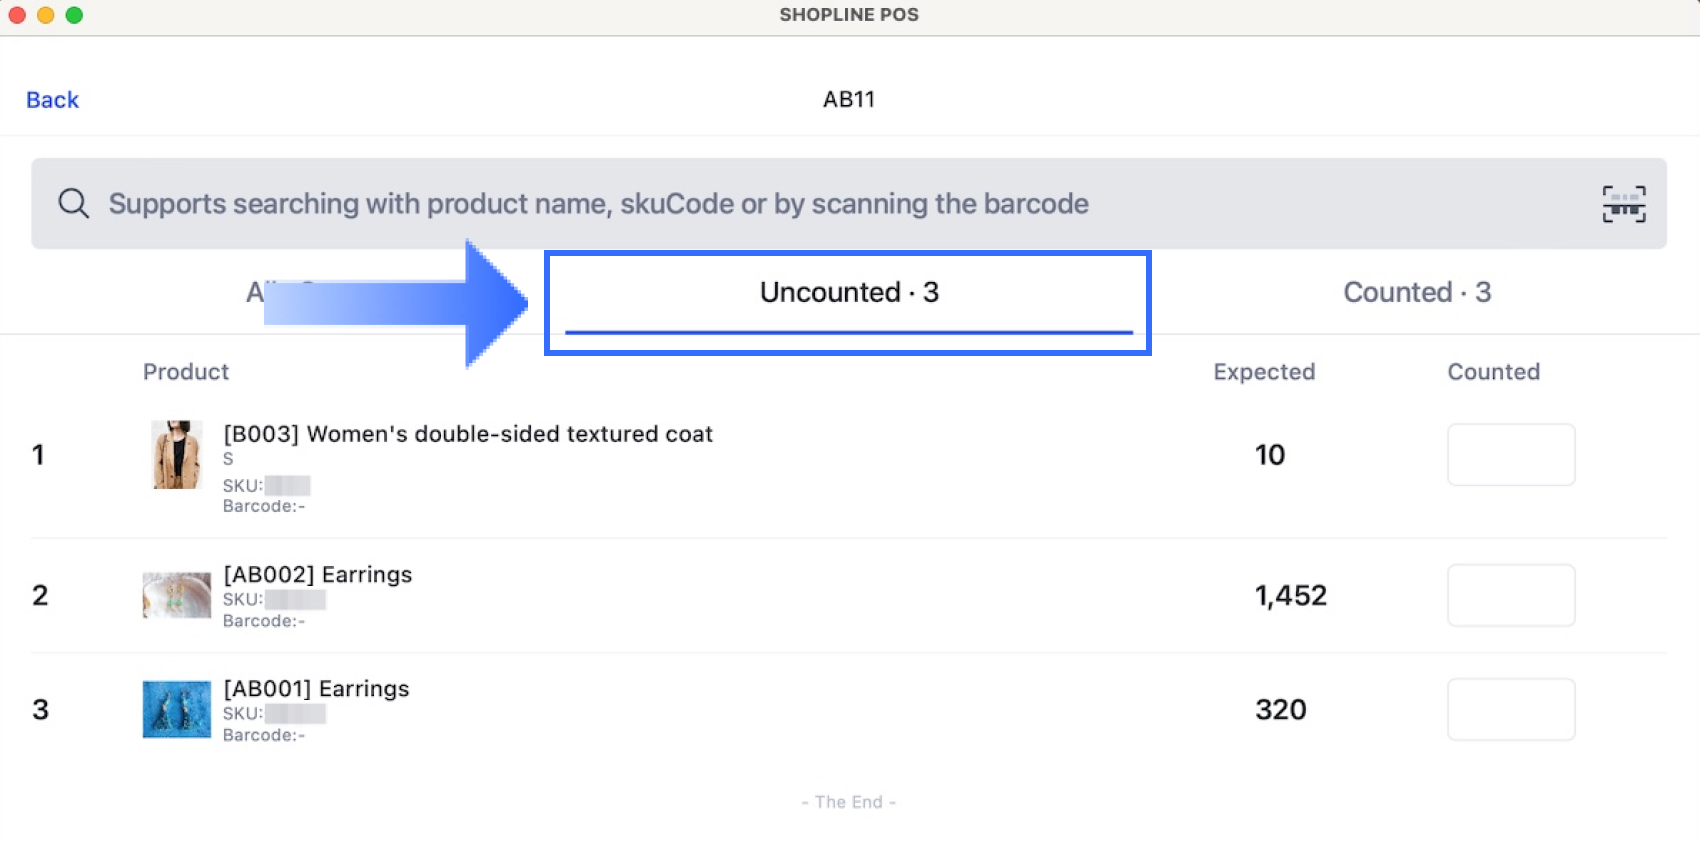
Task: Switch to the Uncounted tab
Action: (x=848, y=293)
